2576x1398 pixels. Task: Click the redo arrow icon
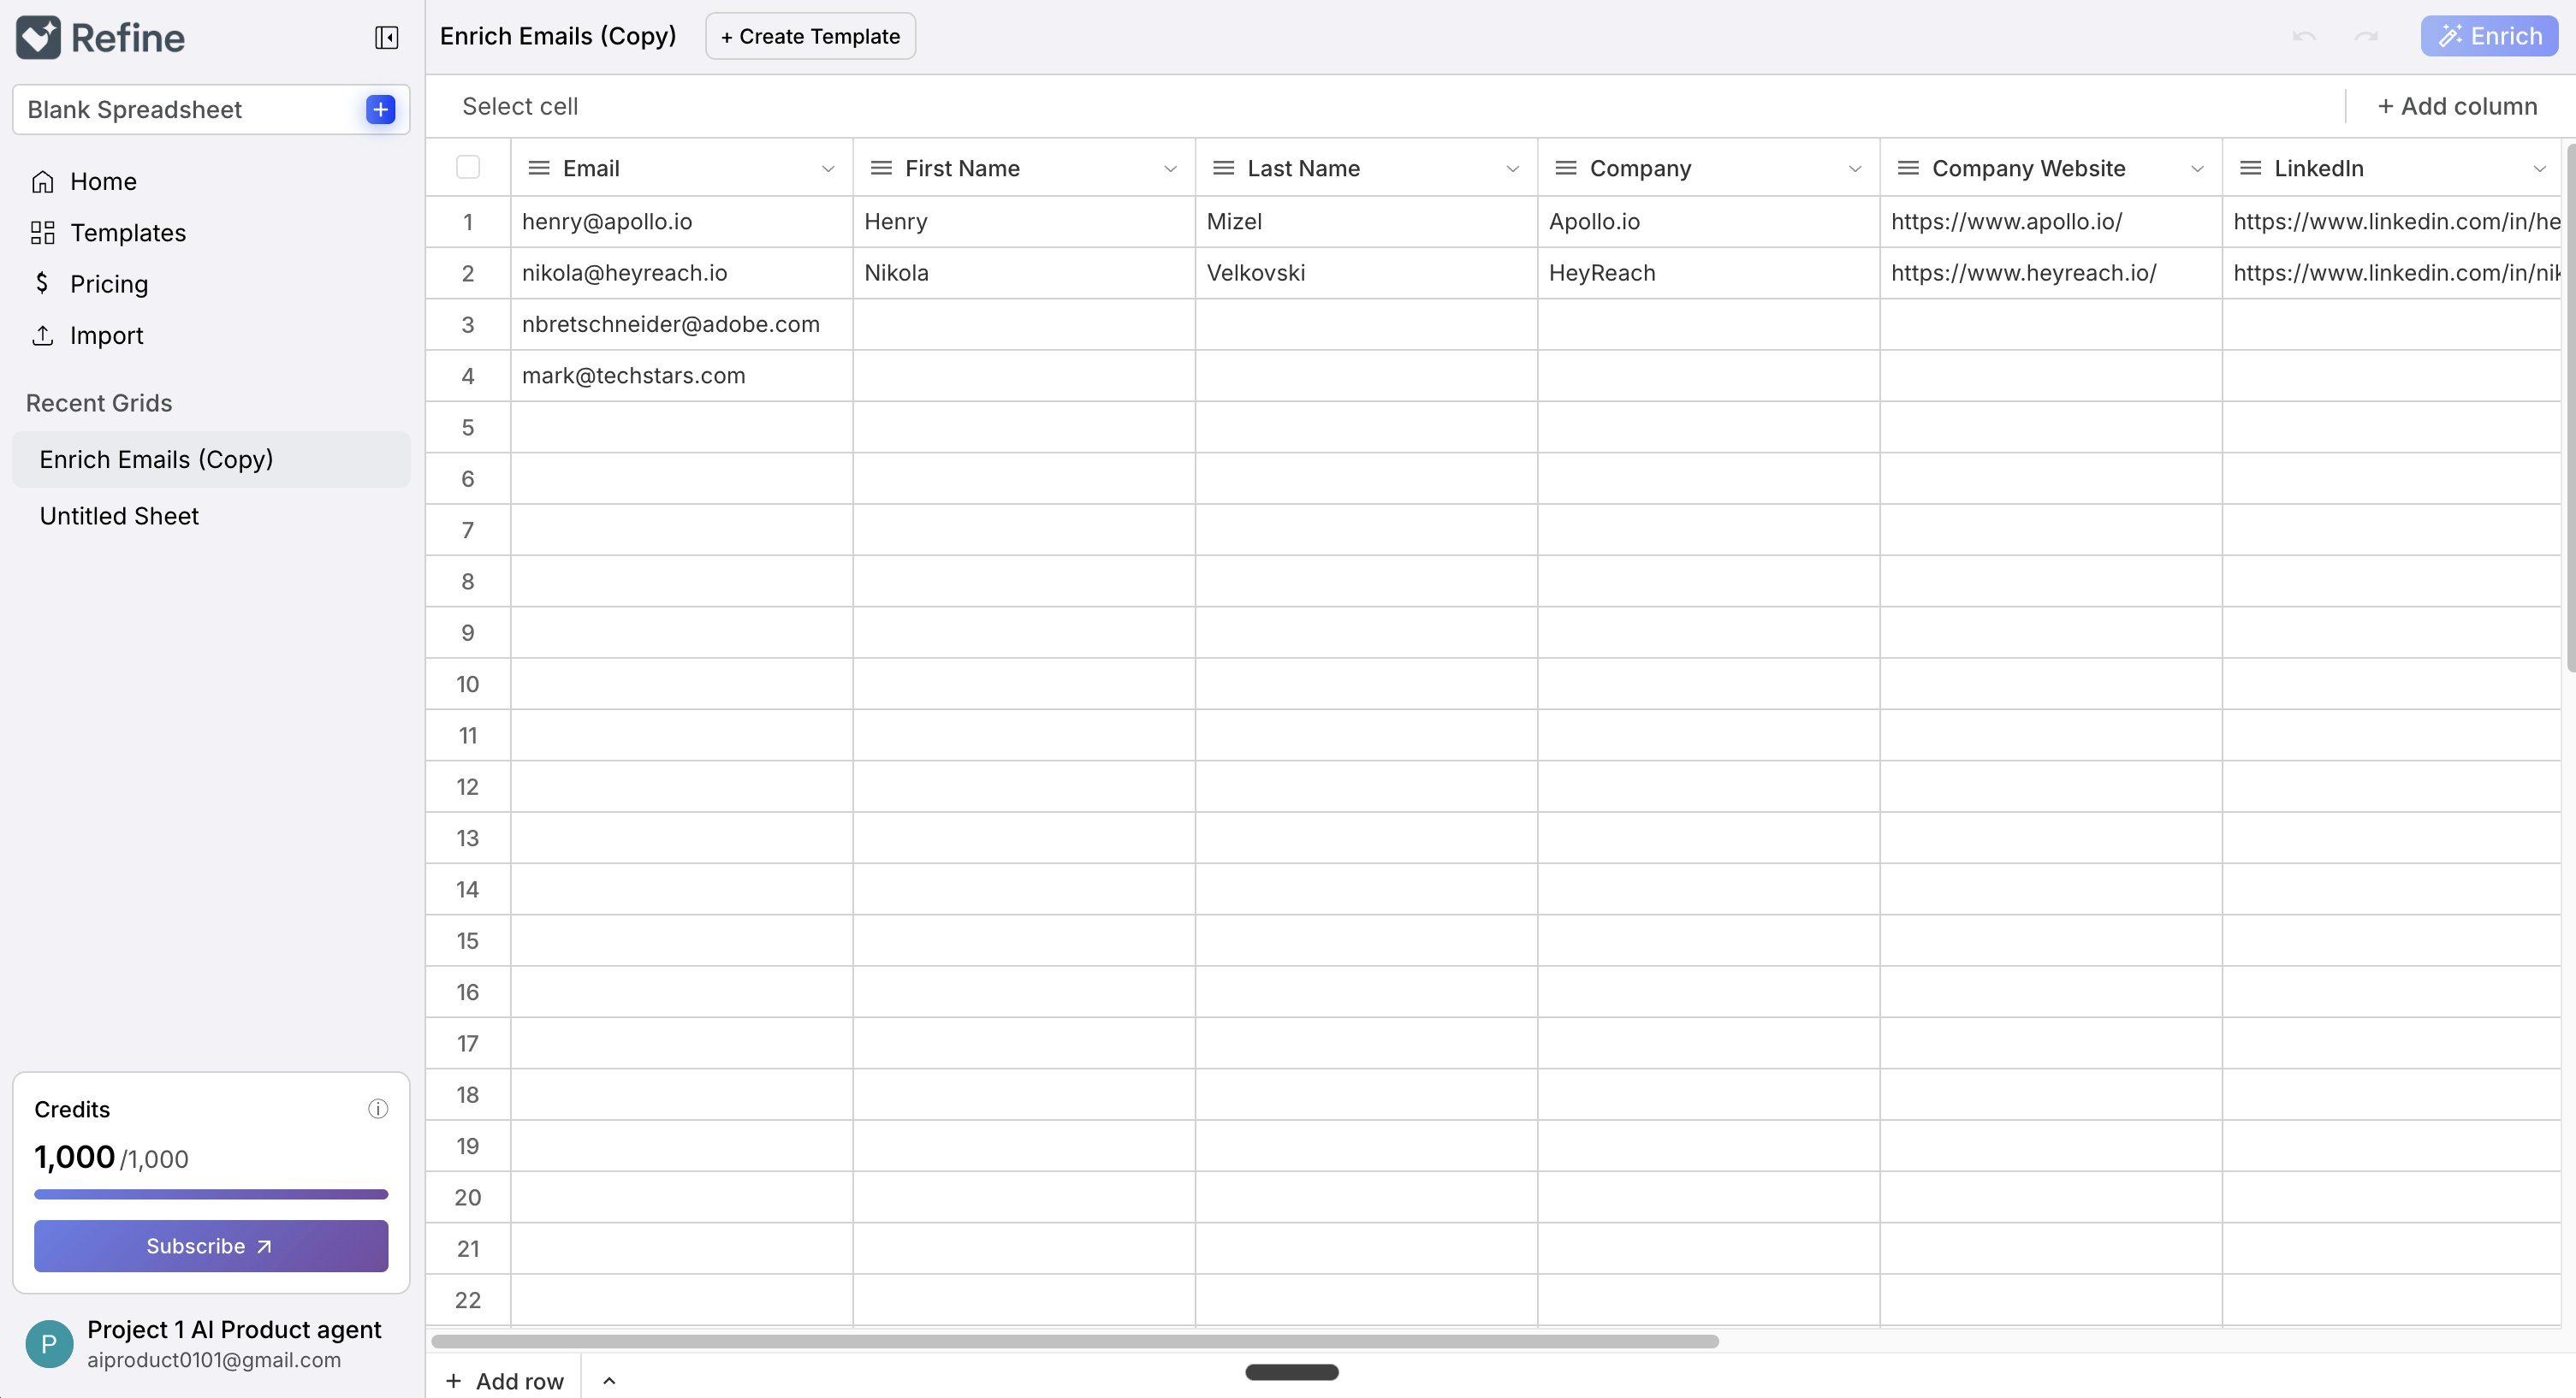click(x=2366, y=37)
